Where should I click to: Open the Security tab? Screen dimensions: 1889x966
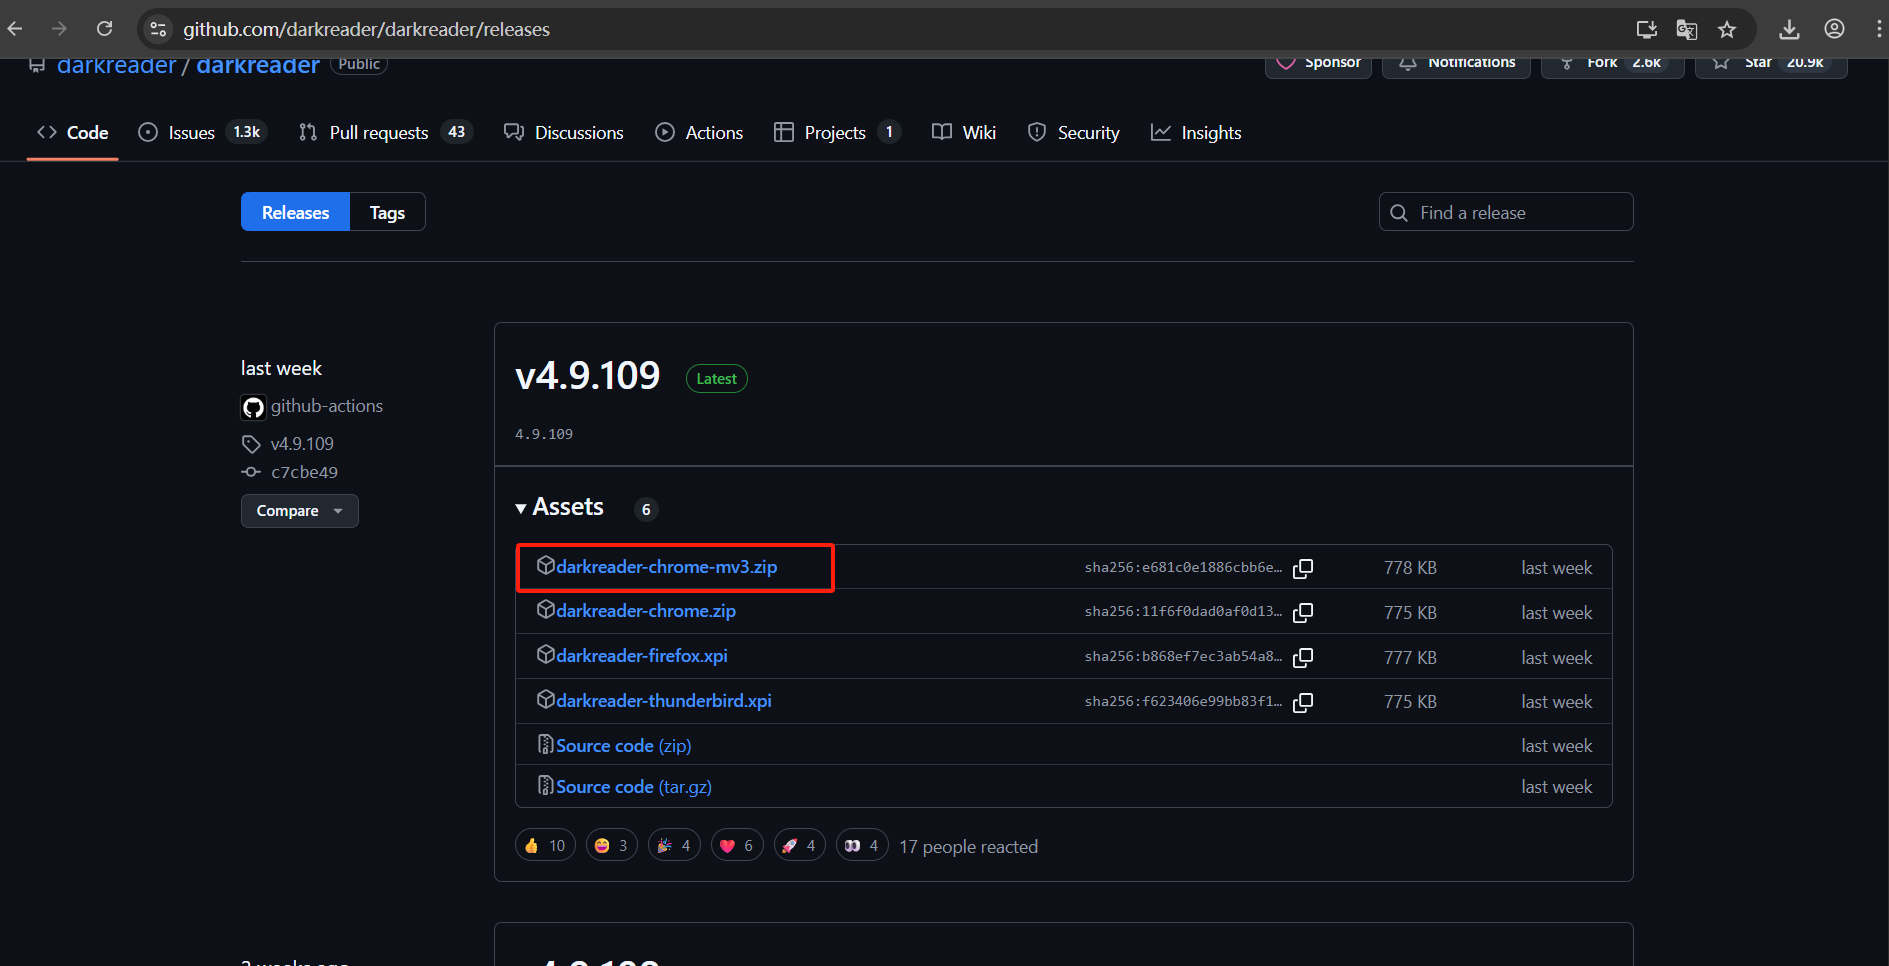pos(1073,133)
